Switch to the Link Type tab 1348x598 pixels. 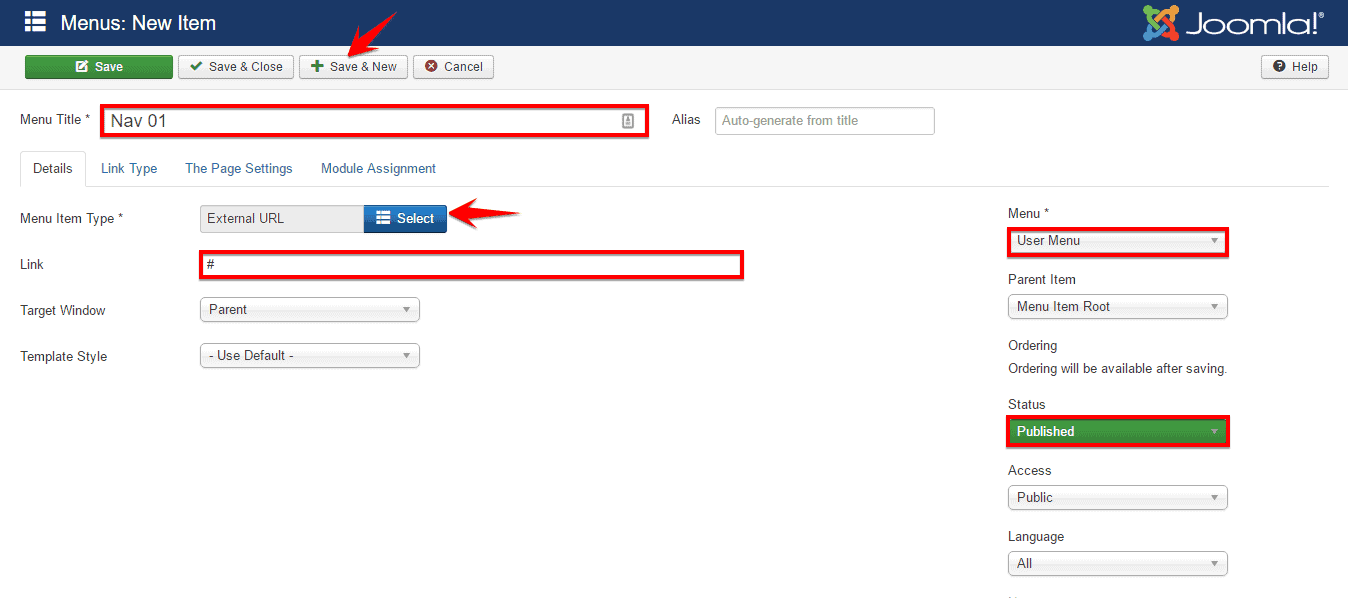(x=129, y=168)
